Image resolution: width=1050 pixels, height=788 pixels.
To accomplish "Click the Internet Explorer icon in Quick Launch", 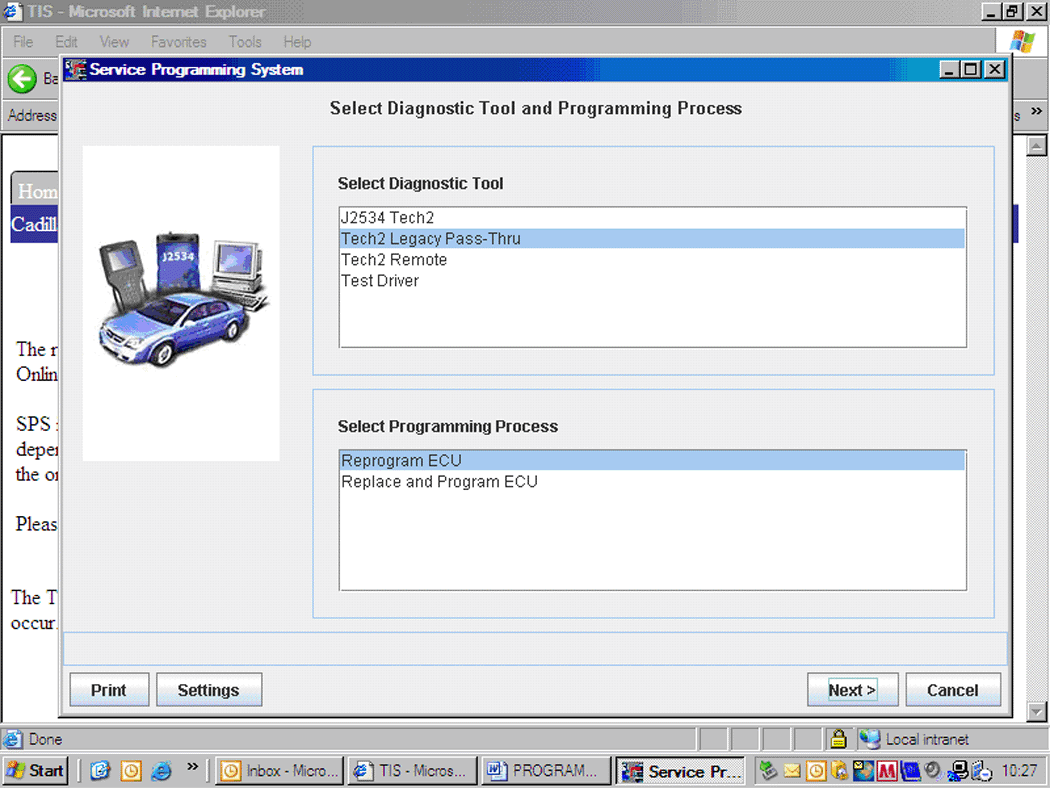I will [x=161, y=771].
